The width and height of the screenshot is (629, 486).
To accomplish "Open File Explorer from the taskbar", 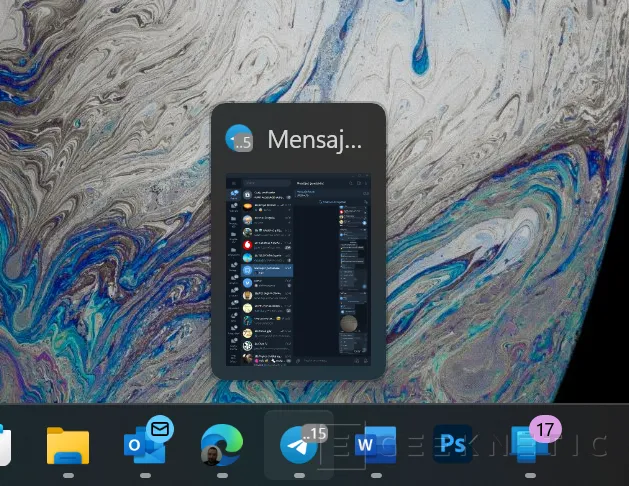I will [x=68, y=445].
